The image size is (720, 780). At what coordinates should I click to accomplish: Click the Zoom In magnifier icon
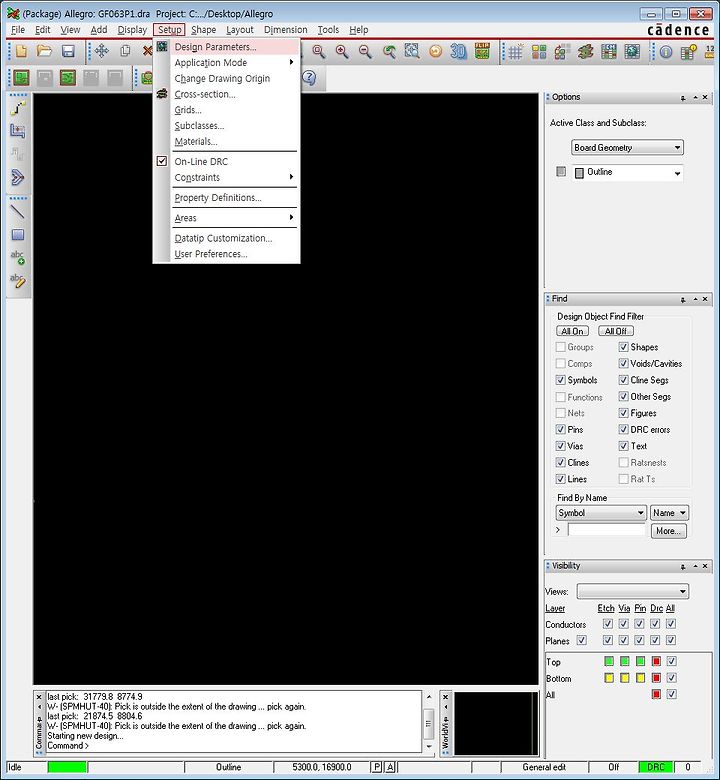pyautogui.click(x=342, y=51)
